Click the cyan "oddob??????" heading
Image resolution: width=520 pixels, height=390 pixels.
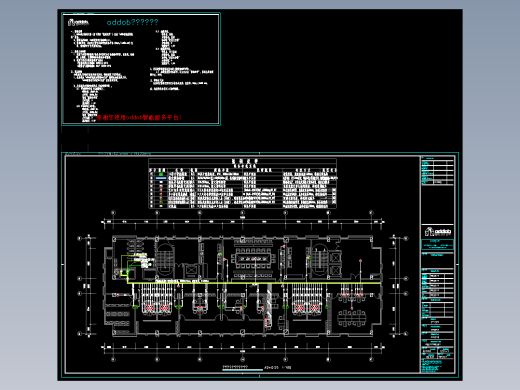click(133, 22)
